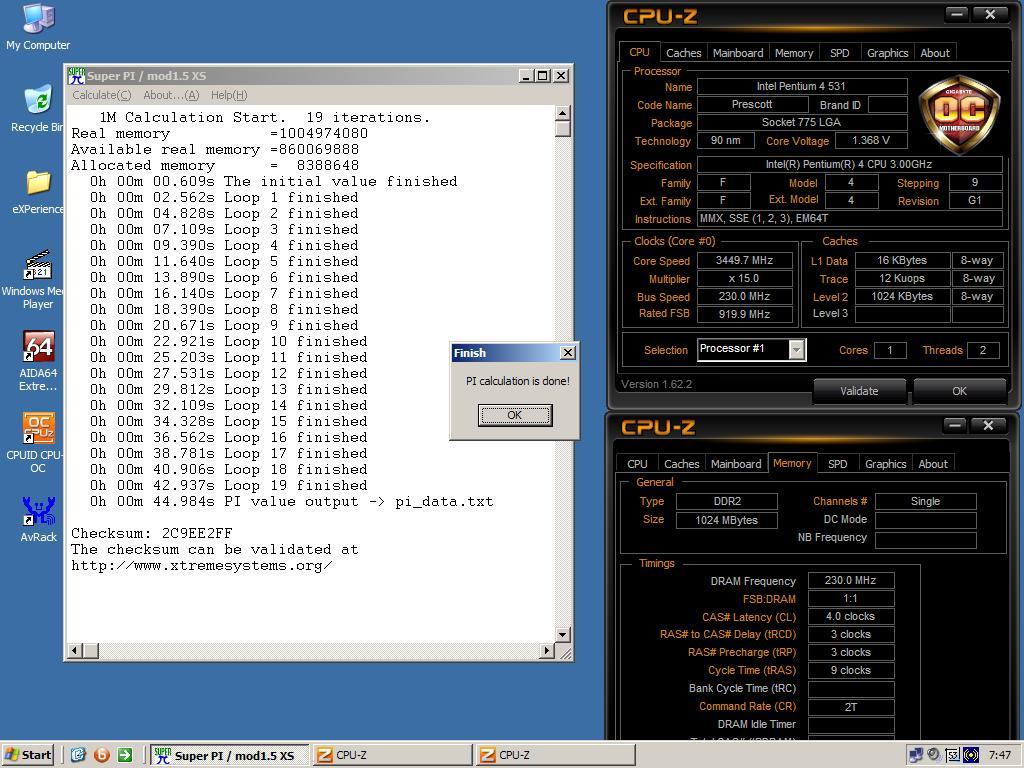Screen dimensions: 1024x768
Task: Click the Checksum: 2C9EE2FF line
Action: tap(152, 533)
